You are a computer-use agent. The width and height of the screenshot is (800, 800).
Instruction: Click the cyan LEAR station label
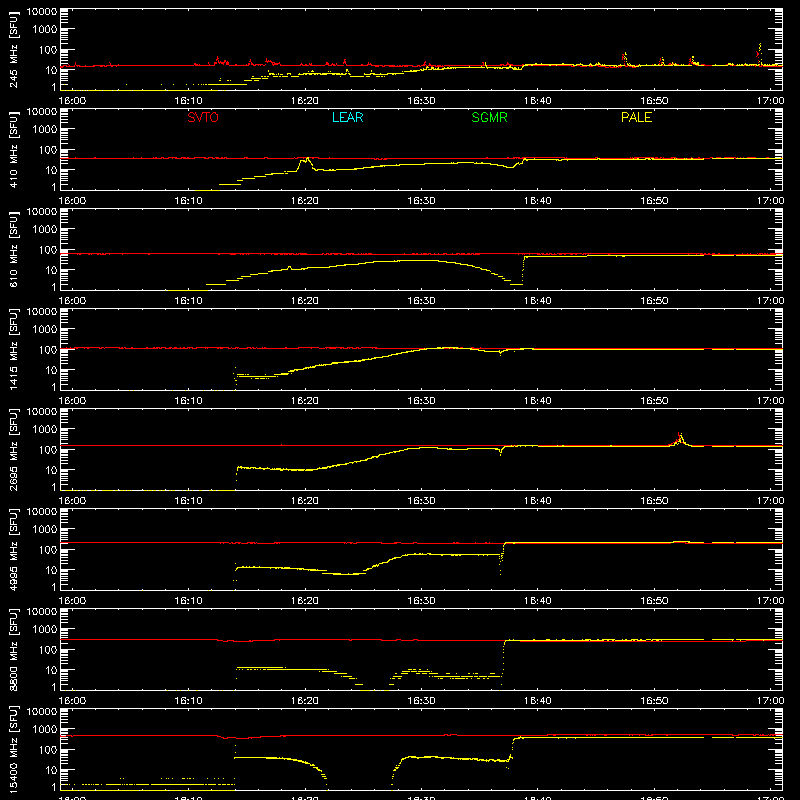[347, 117]
